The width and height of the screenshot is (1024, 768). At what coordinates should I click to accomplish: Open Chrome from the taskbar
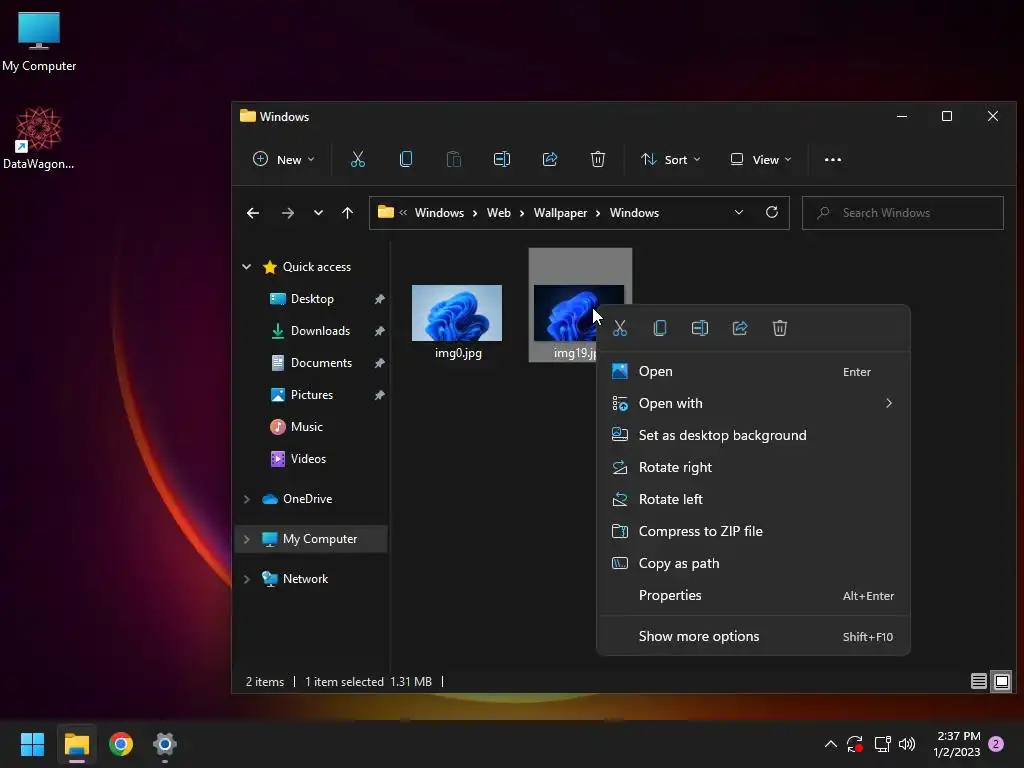pyautogui.click(x=121, y=744)
